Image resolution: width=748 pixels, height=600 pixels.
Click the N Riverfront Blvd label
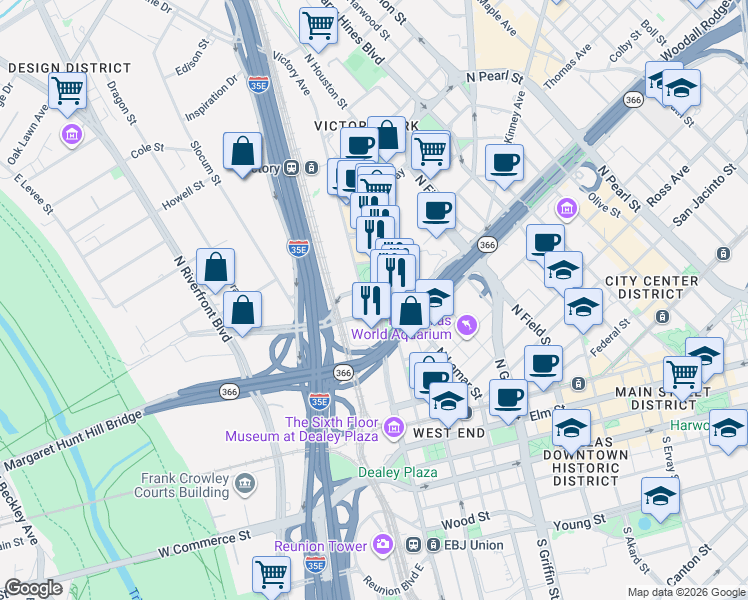click(x=203, y=299)
